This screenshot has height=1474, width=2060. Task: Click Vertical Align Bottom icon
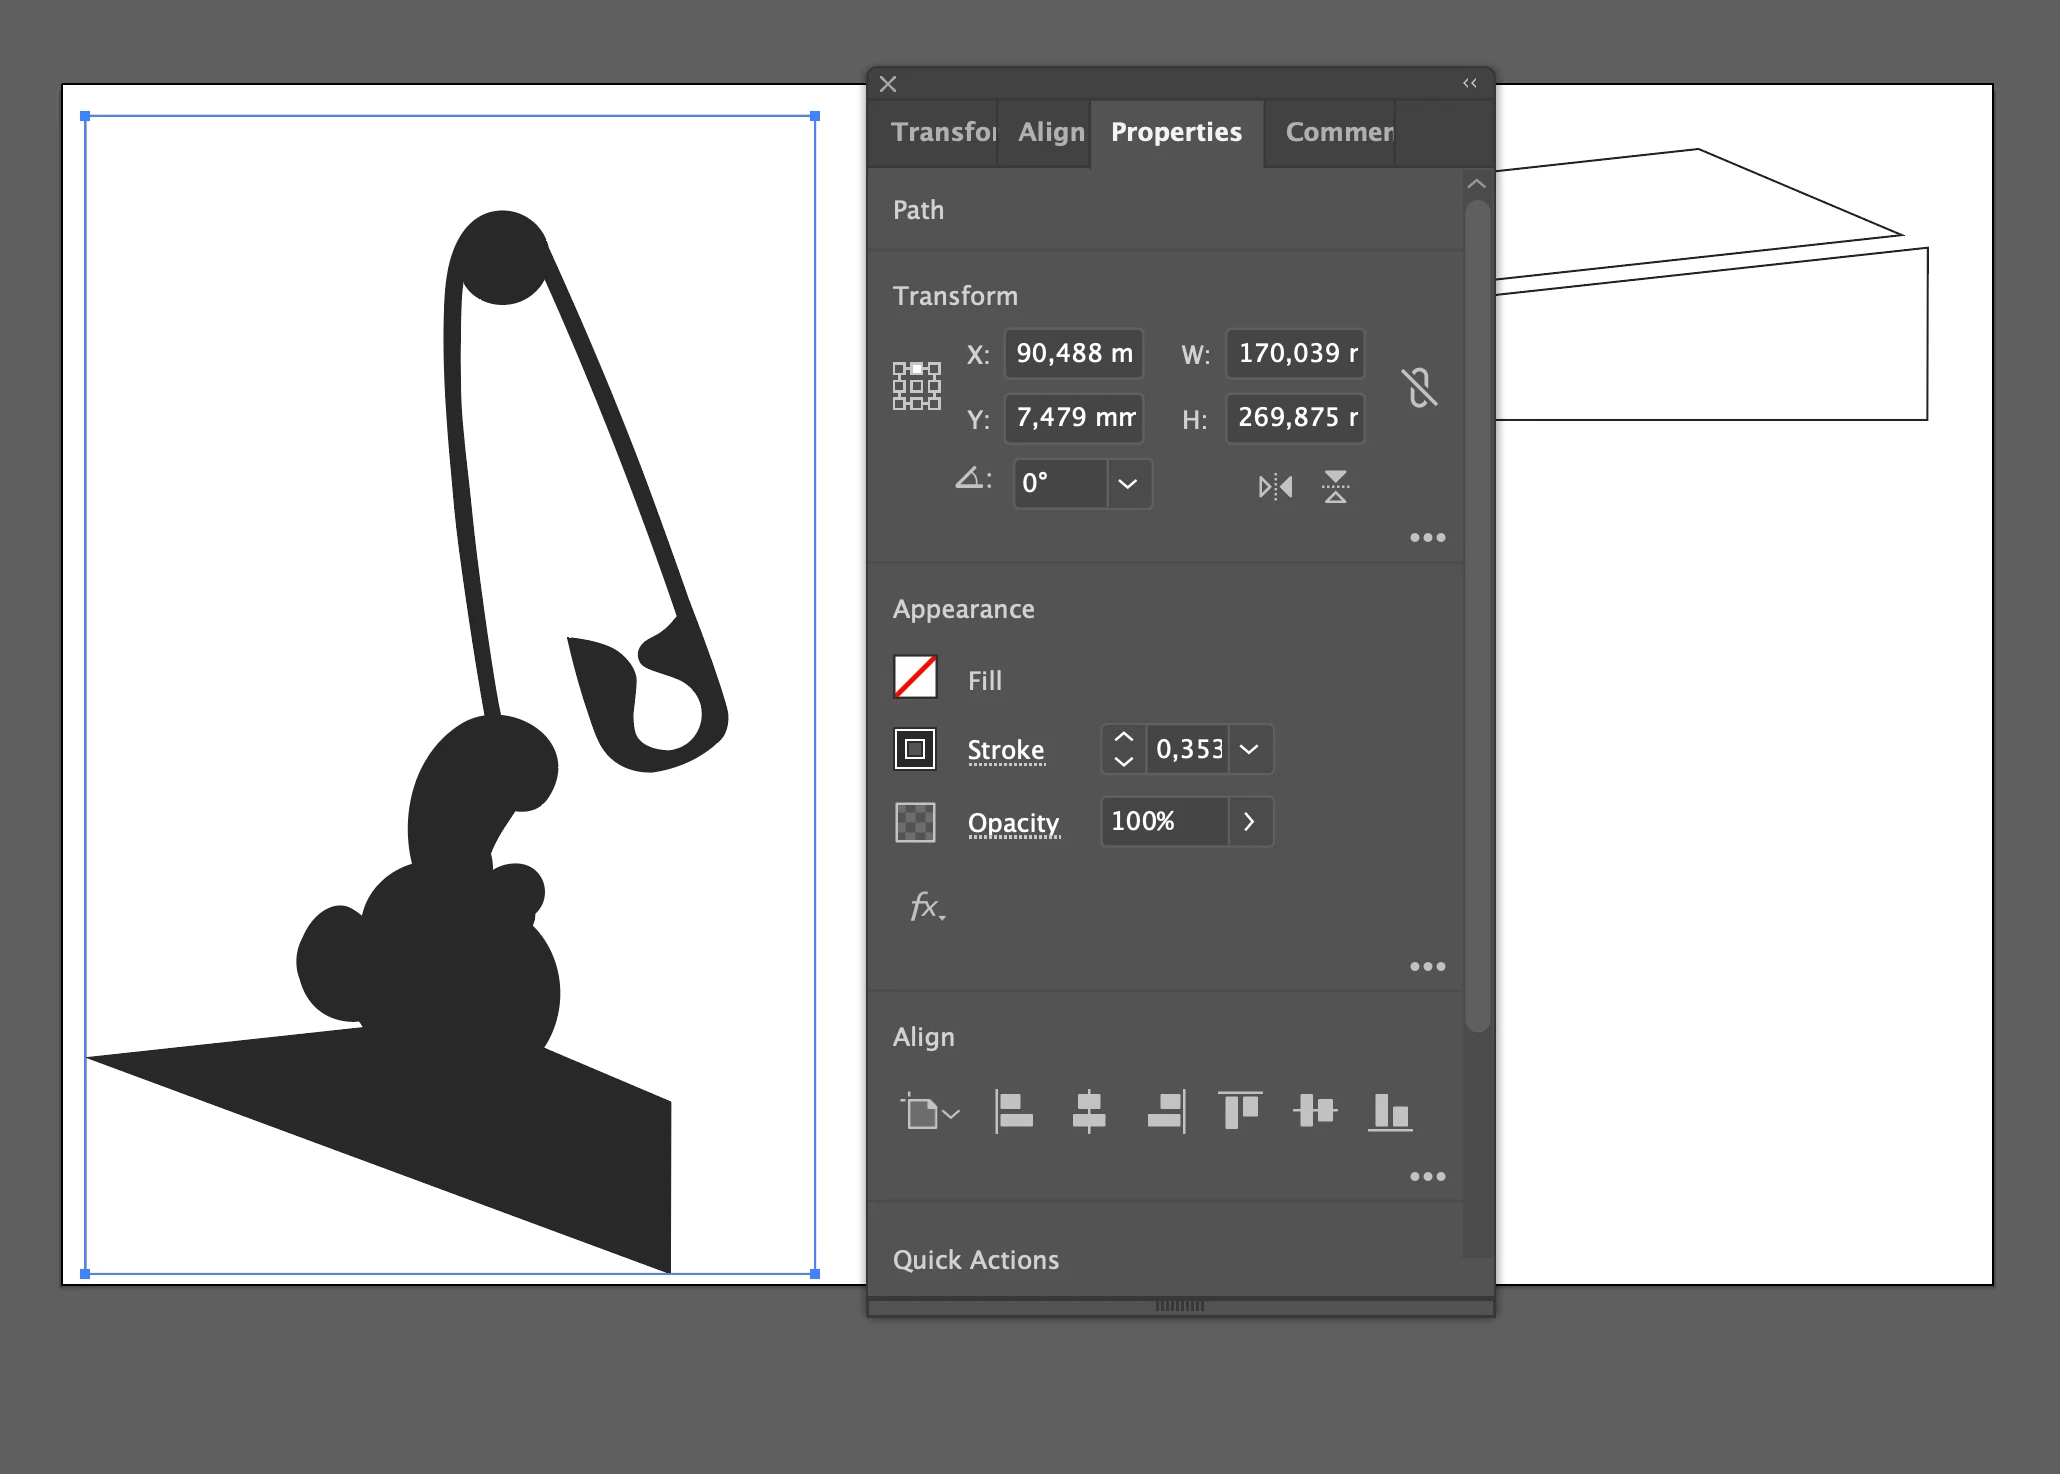[x=1389, y=1111]
